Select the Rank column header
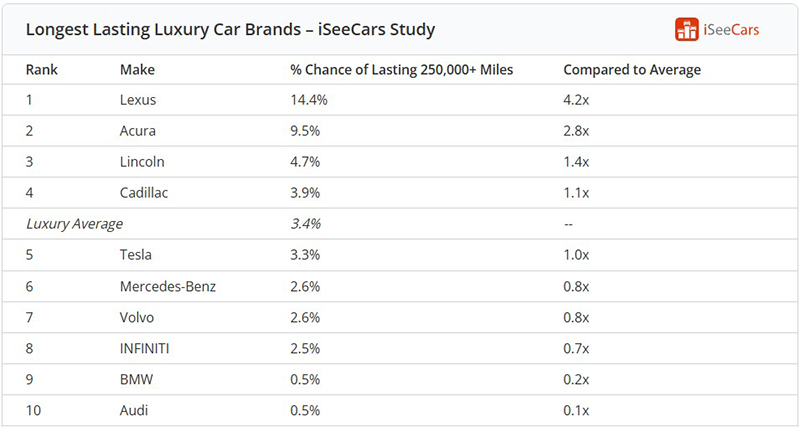This screenshot has width=800, height=427. 42,69
